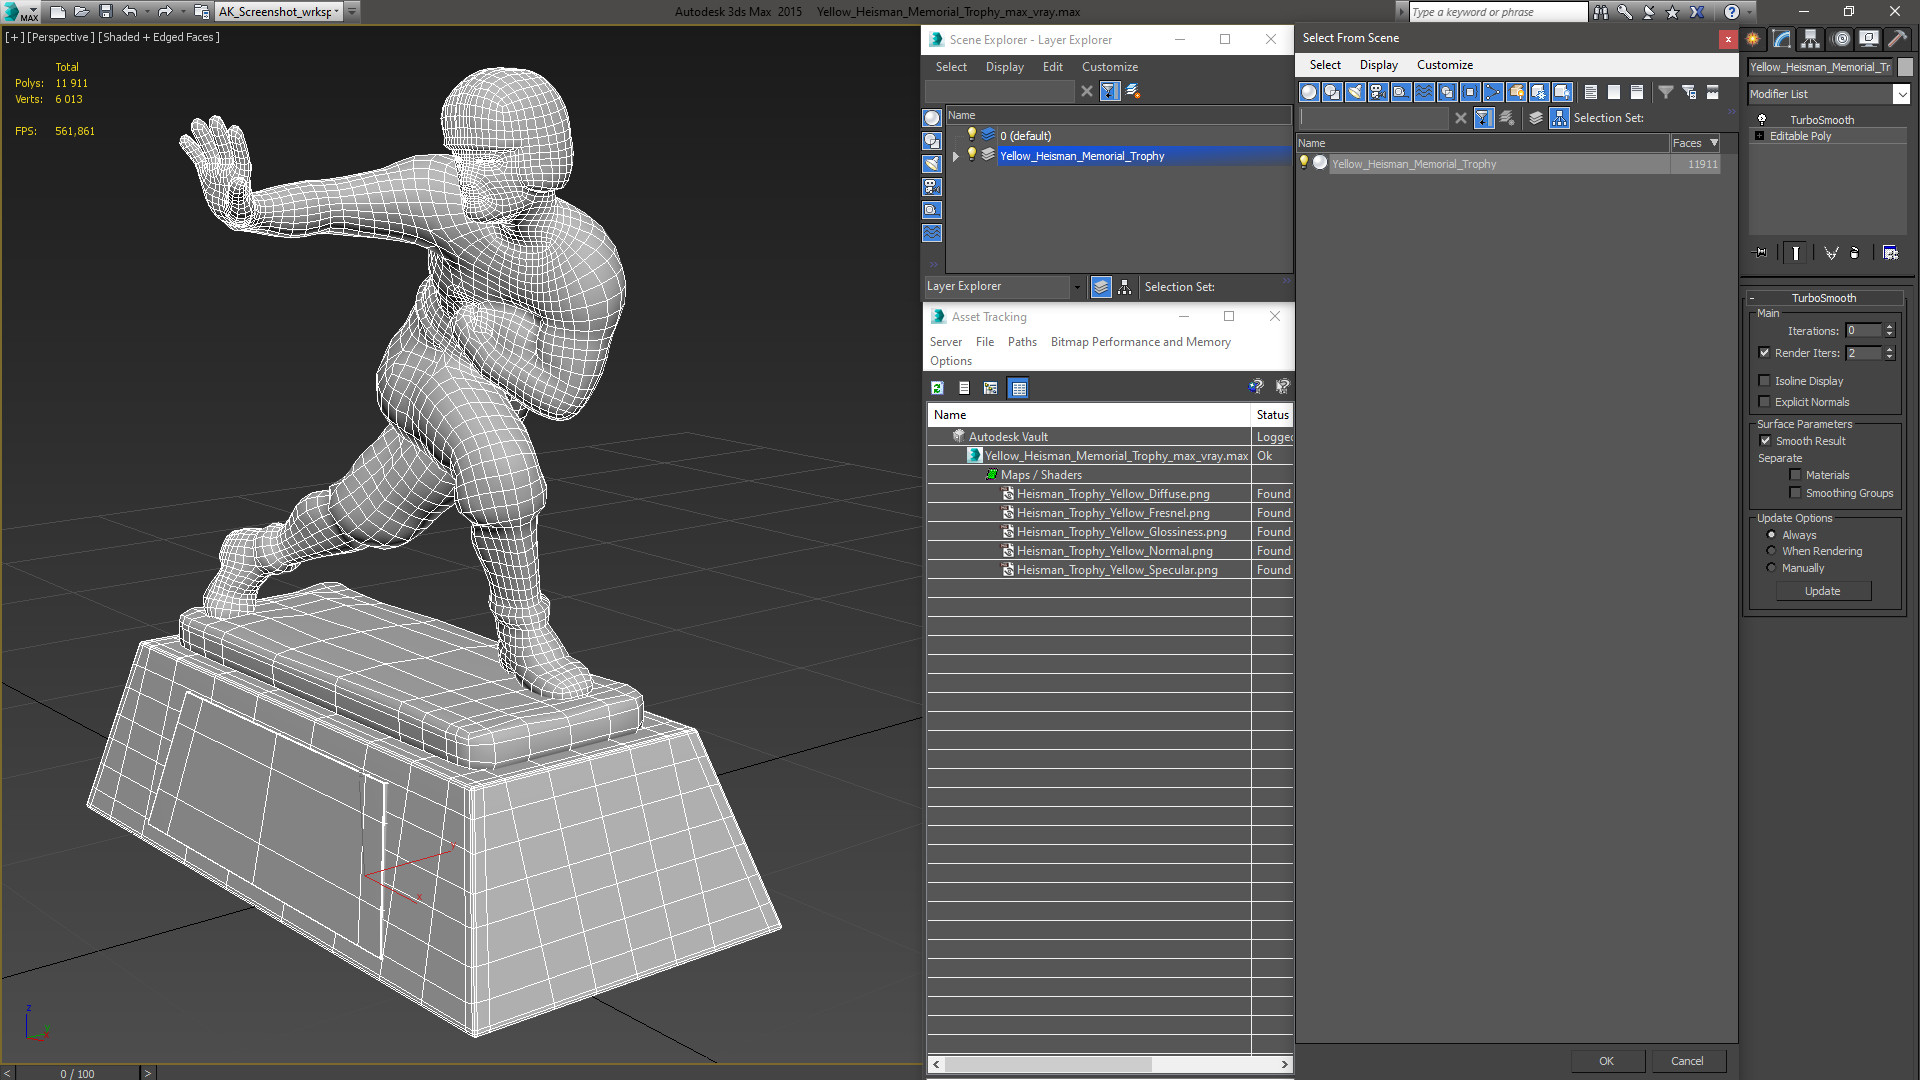Viewport: 1920px width, 1080px height.
Task: Toggle visibility bulb of 0 (default) layer
Action: coord(971,135)
